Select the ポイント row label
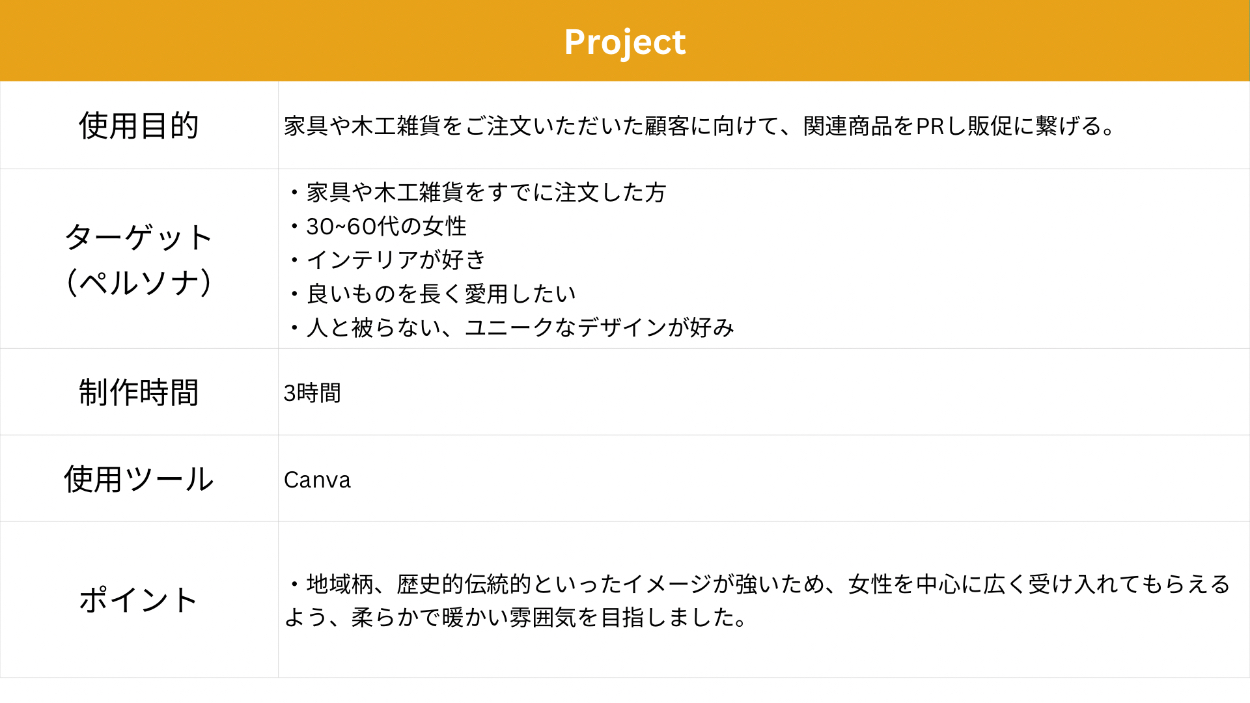This screenshot has height=703, width=1250. [x=139, y=600]
